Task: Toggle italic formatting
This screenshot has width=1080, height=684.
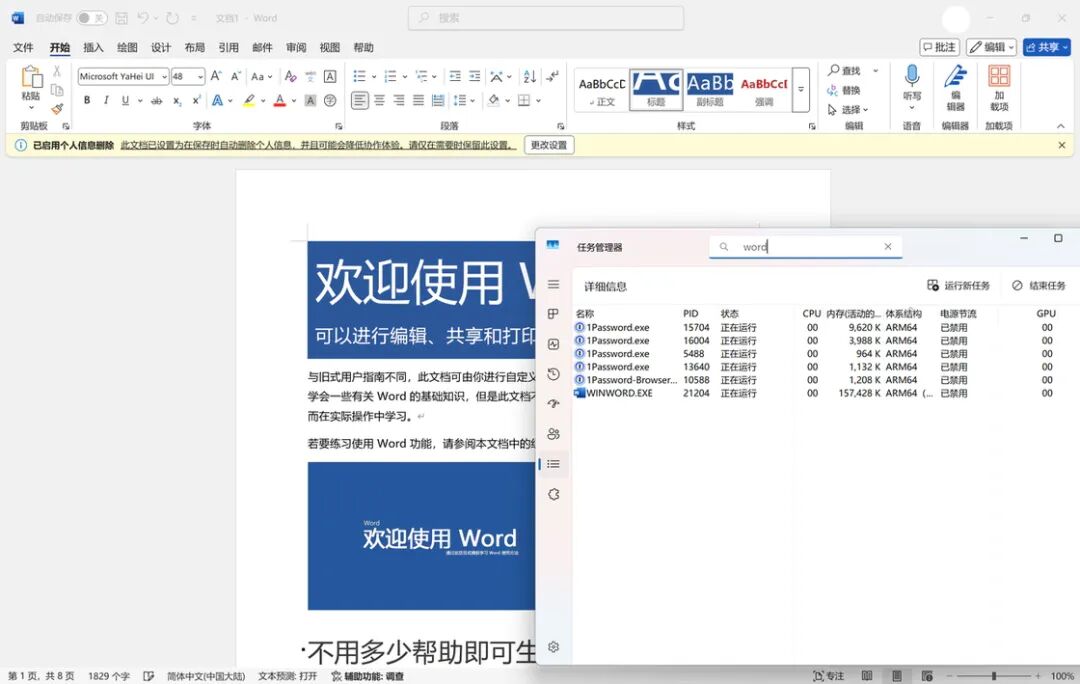Action: 106,101
